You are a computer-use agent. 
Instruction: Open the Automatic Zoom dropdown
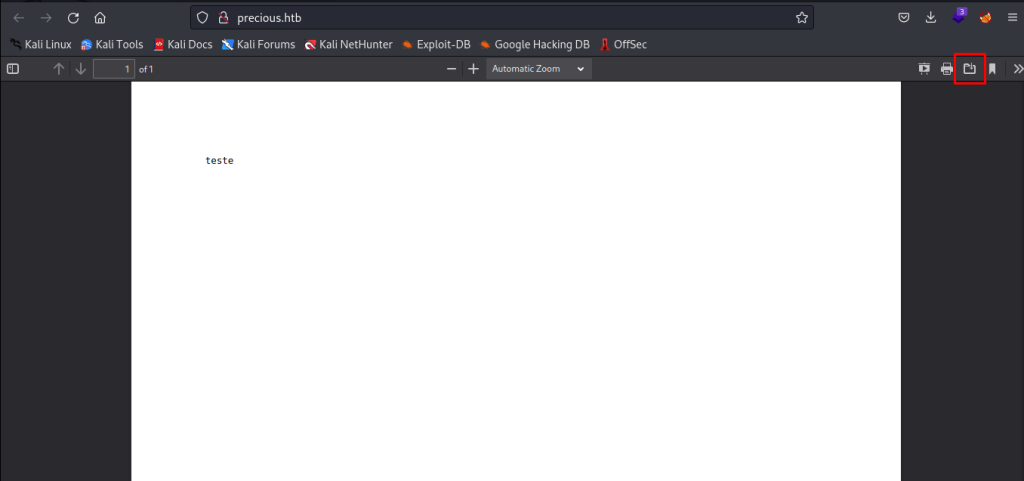(538, 69)
